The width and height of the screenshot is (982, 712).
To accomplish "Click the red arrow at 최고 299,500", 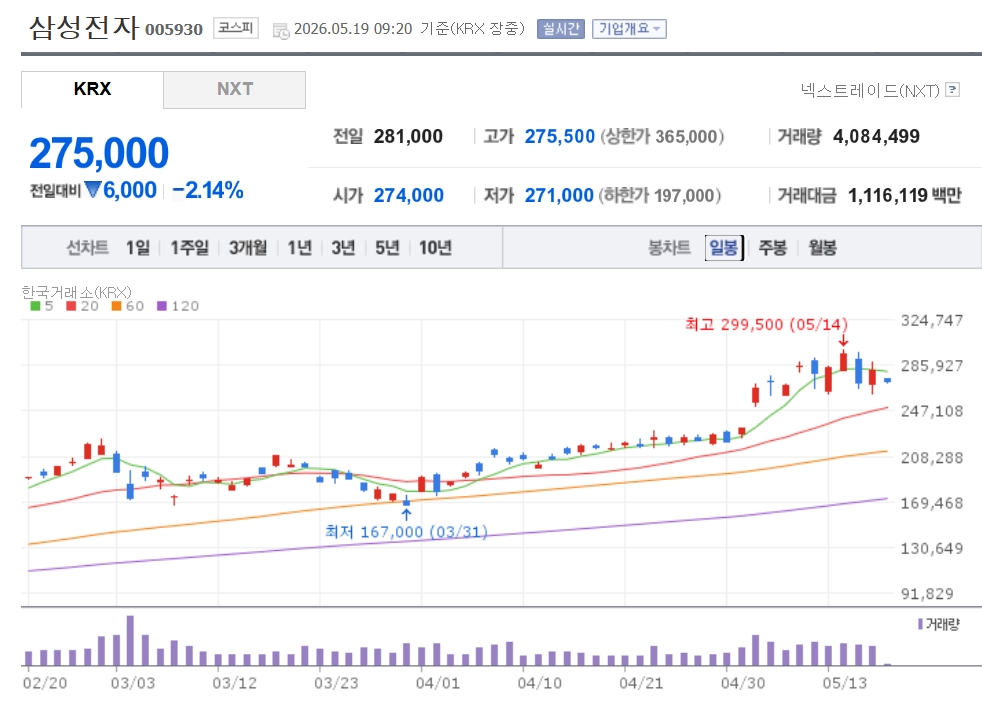I will point(843,341).
